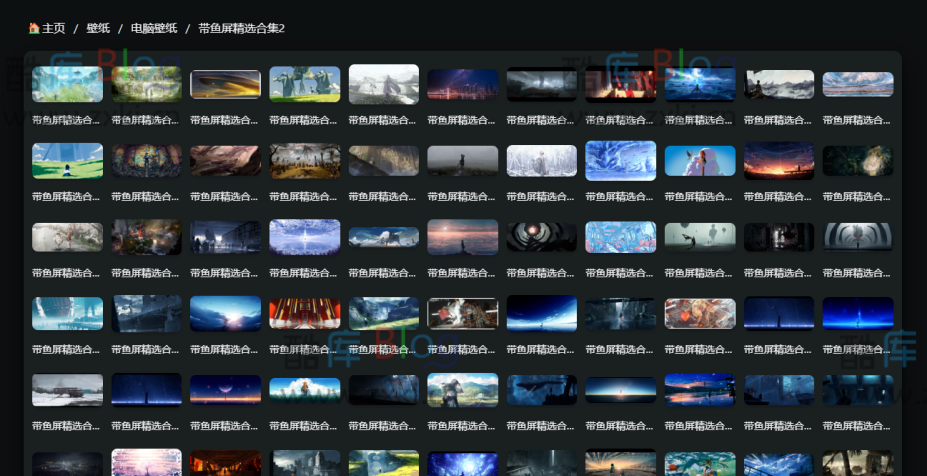Open the golden airship wallpaper thumbnail
Image resolution: width=927 pixels, height=476 pixels.
225,85
